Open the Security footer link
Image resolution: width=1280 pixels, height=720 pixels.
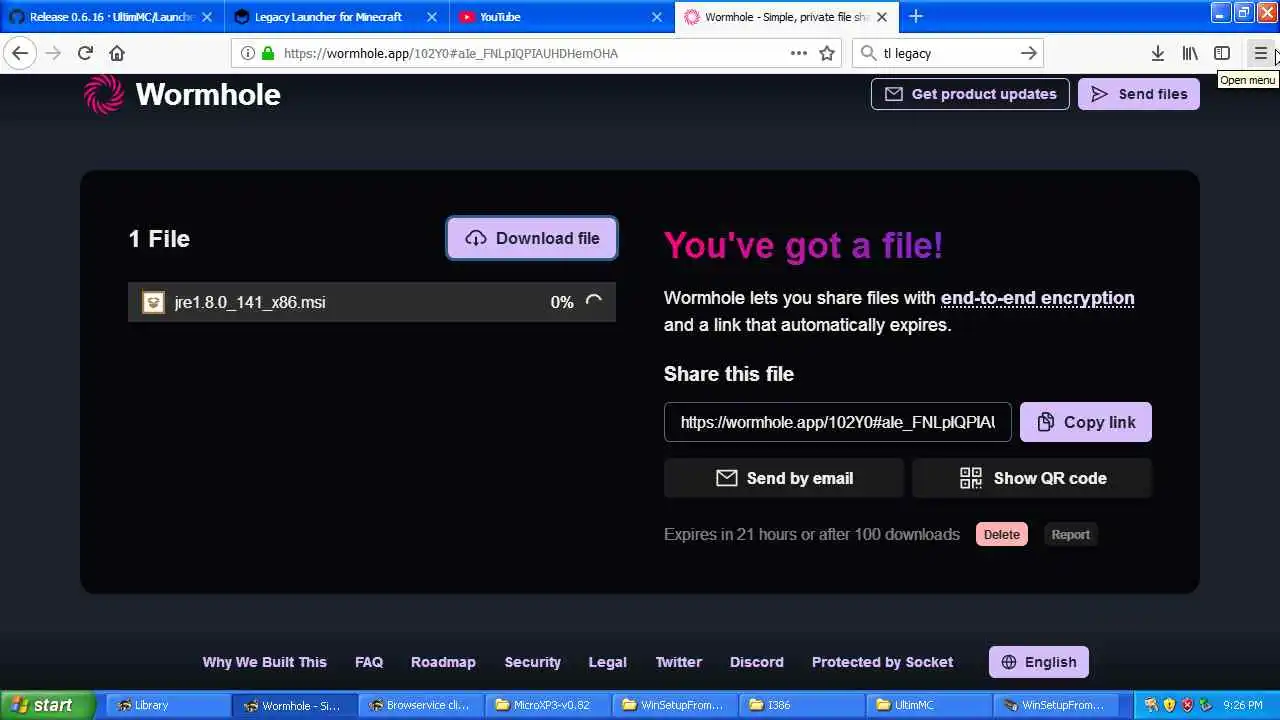pos(533,662)
